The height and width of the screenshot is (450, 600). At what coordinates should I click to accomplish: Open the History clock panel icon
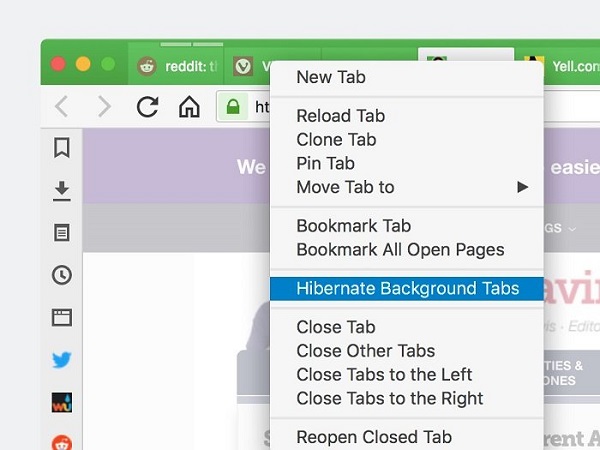tap(62, 275)
